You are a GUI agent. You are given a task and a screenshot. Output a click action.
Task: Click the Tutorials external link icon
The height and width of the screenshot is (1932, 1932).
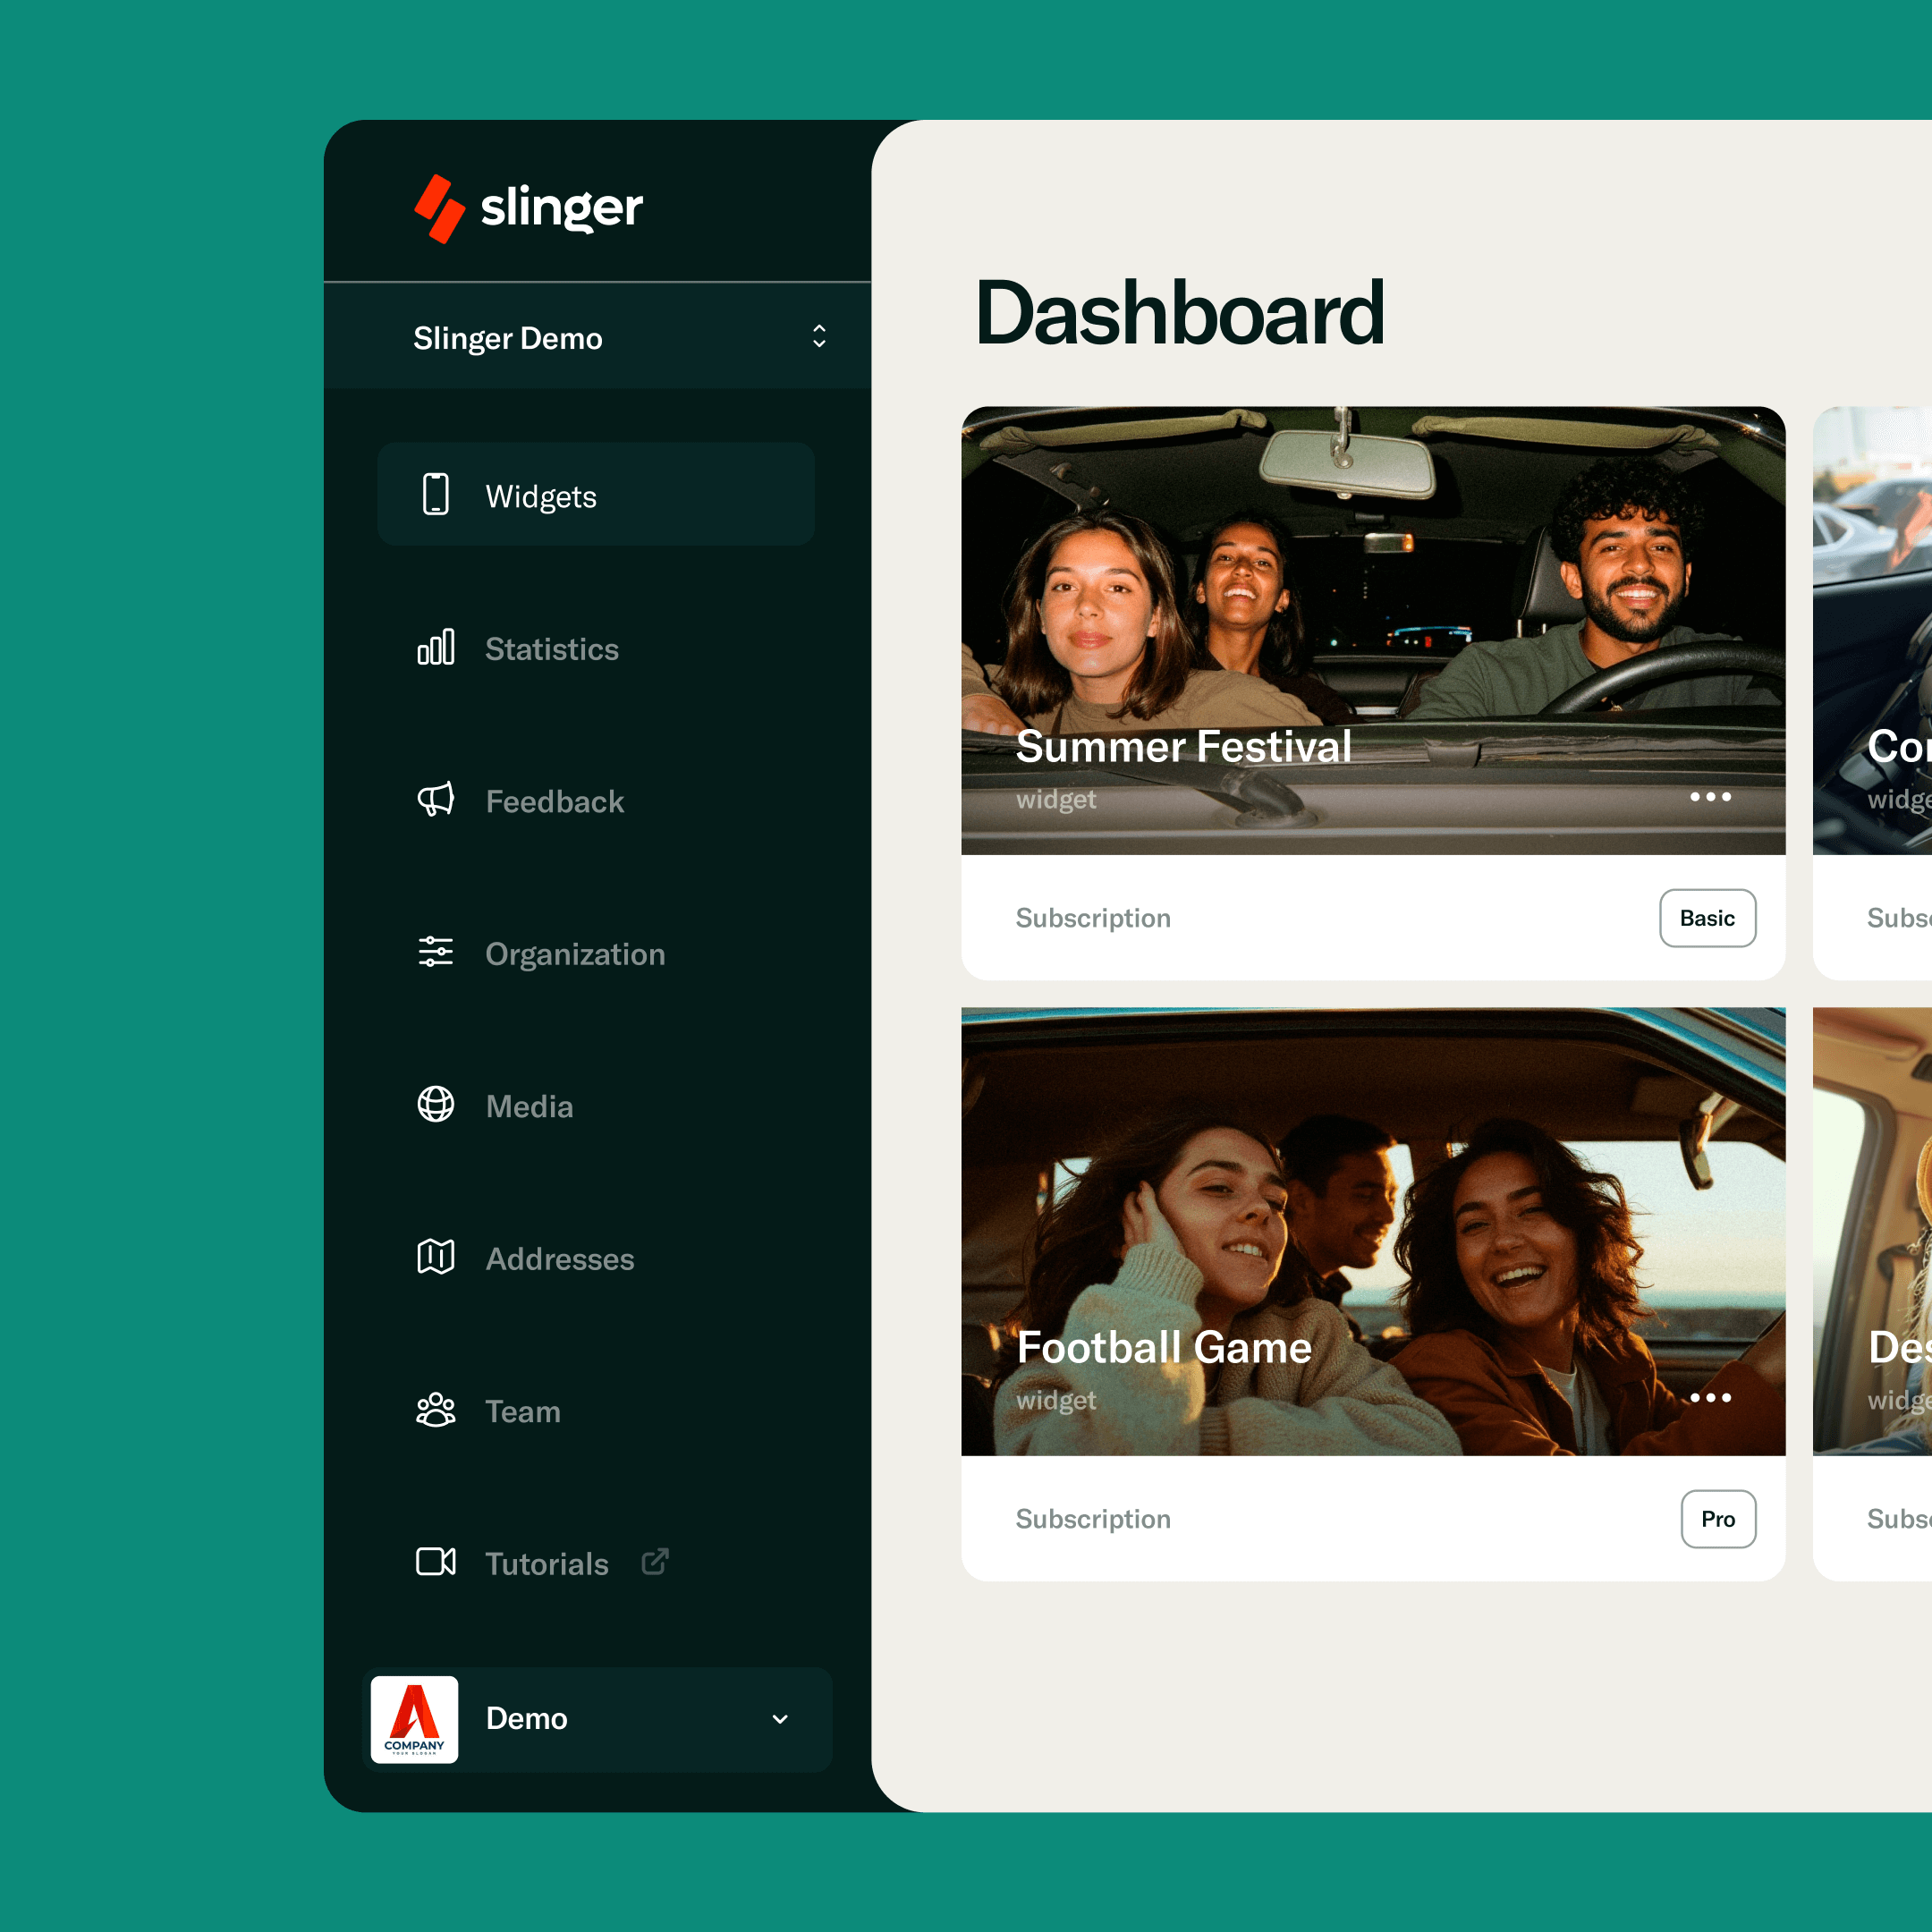[x=655, y=1562]
